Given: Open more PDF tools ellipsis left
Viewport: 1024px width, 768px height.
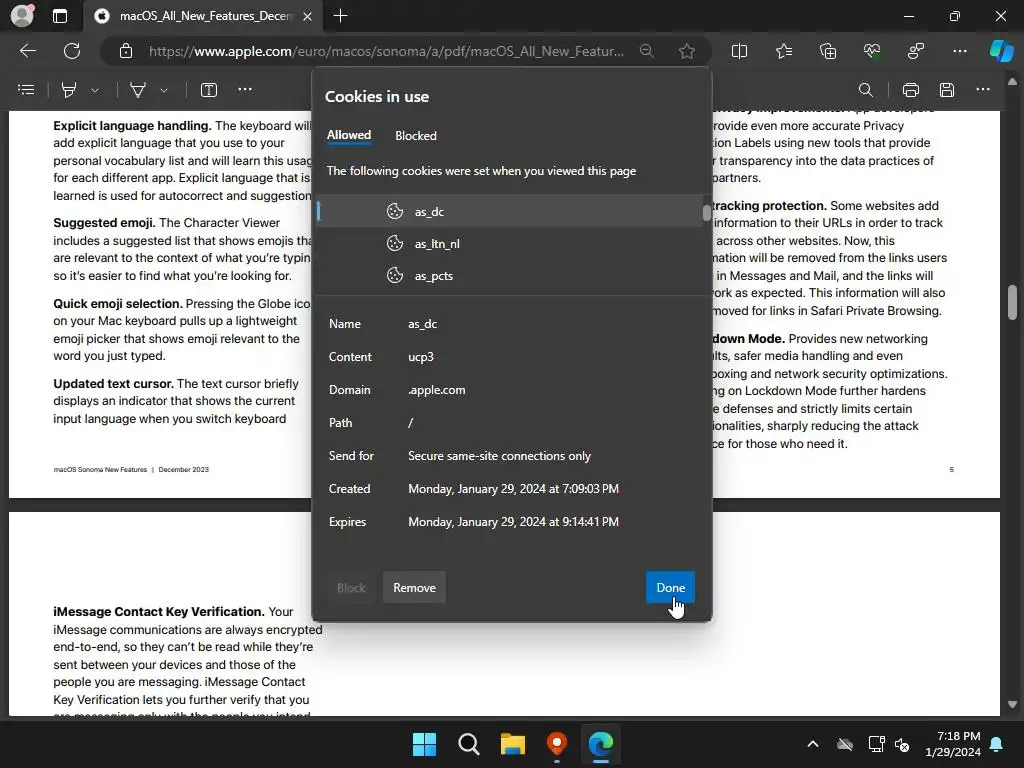Looking at the screenshot, I should 245,89.
